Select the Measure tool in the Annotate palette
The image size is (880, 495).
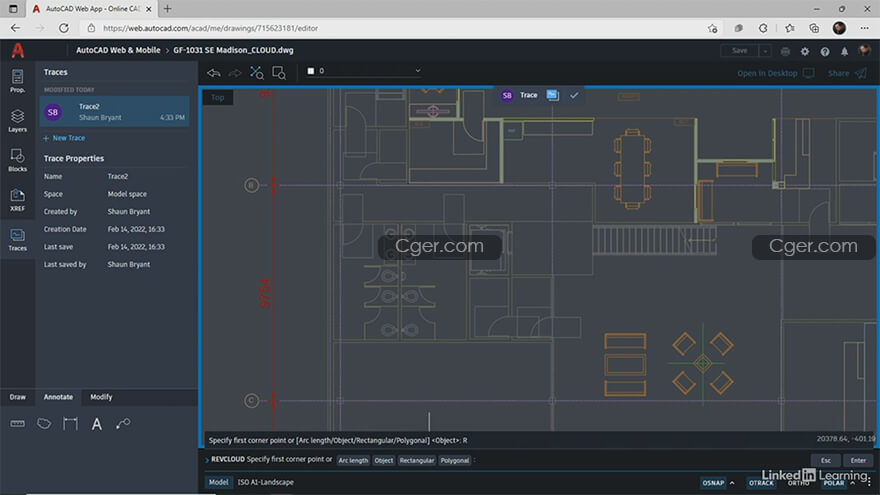pos(17,424)
